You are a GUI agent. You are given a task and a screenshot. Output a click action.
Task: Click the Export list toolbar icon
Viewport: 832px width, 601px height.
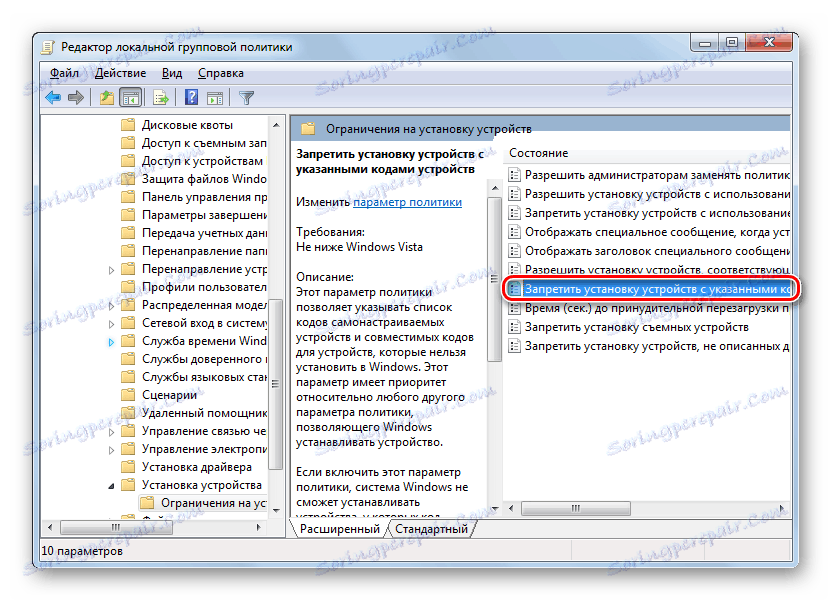pyautogui.click(x=161, y=98)
